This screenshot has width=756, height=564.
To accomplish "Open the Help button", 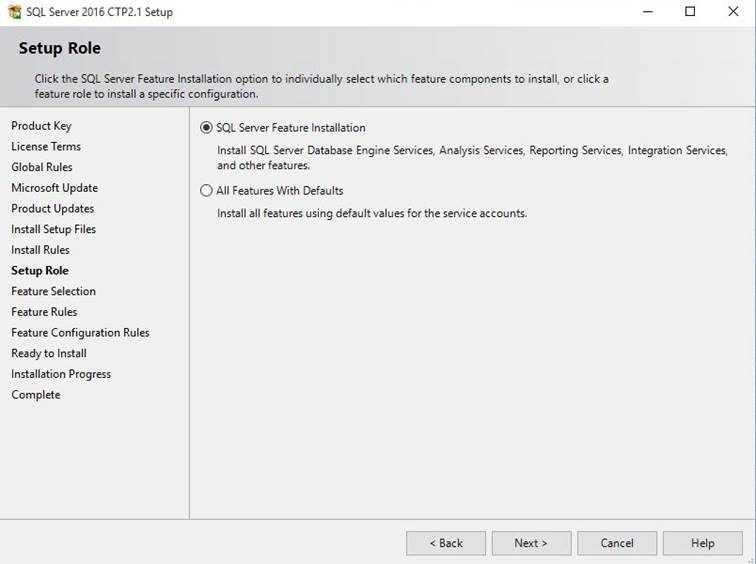I will 702,543.
